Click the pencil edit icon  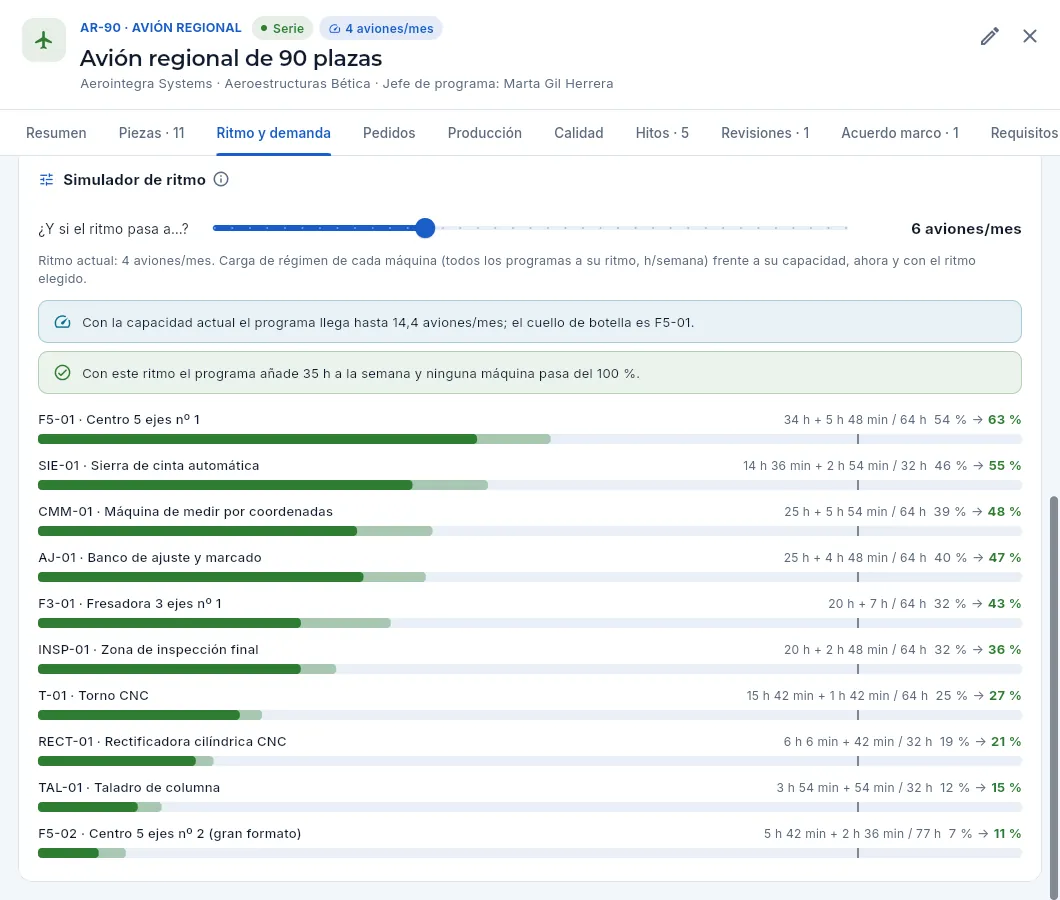[x=990, y=37]
